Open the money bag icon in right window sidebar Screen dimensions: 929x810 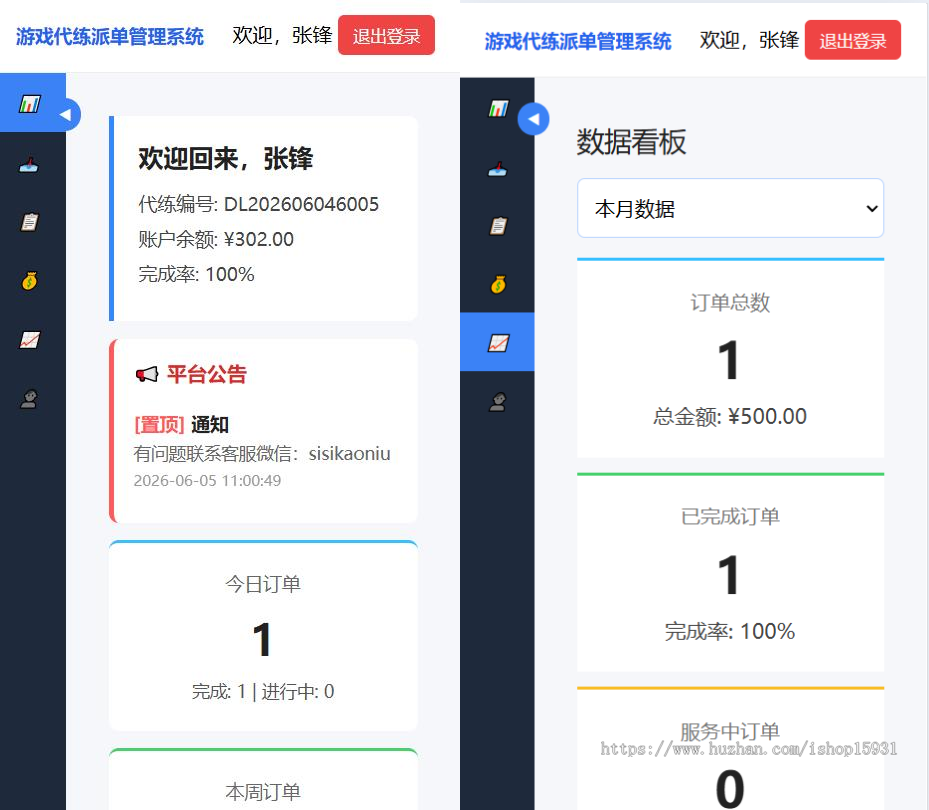tap(498, 284)
